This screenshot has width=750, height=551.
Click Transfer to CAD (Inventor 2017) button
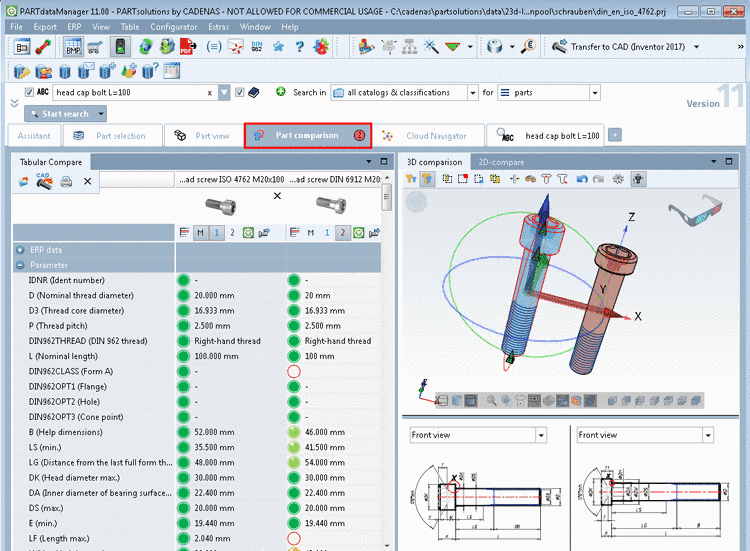point(618,46)
